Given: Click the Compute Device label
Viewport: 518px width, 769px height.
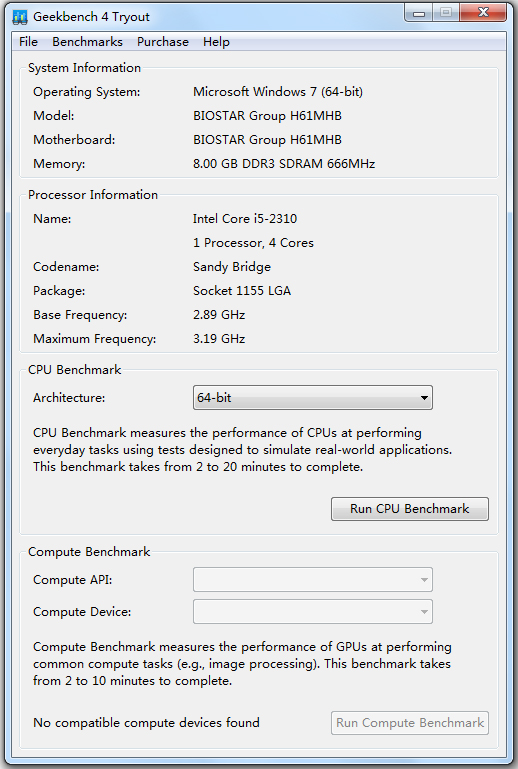Looking at the screenshot, I should tap(82, 612).
